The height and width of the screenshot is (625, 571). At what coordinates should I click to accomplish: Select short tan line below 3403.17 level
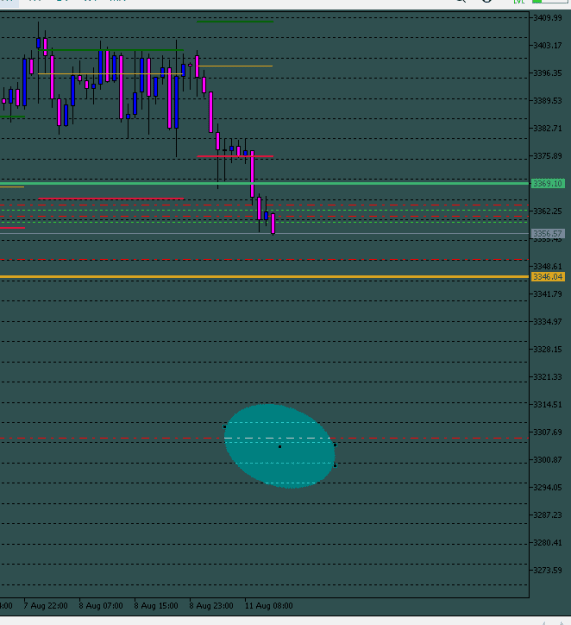[235, 66]
